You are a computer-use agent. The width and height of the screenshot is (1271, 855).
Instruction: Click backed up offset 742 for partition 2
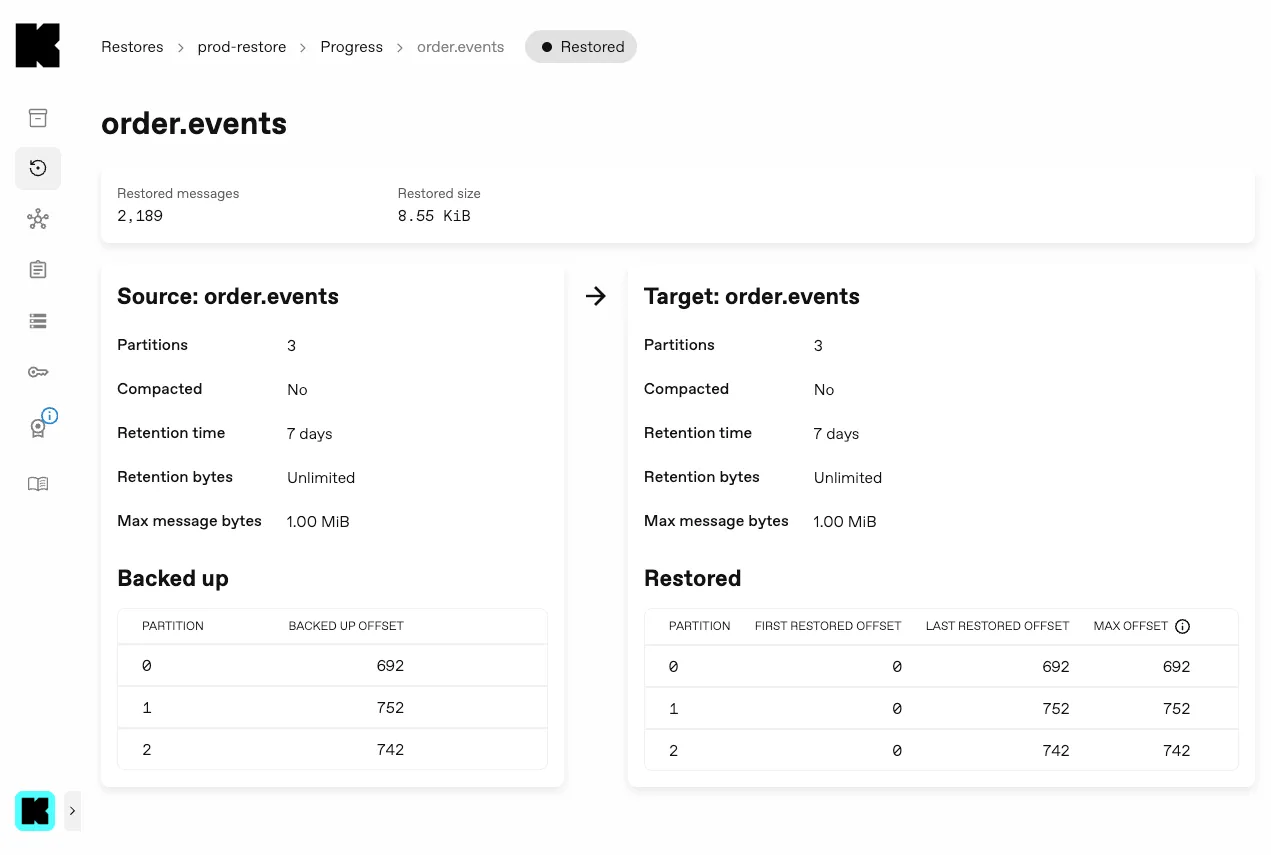(x=390, y=750)
